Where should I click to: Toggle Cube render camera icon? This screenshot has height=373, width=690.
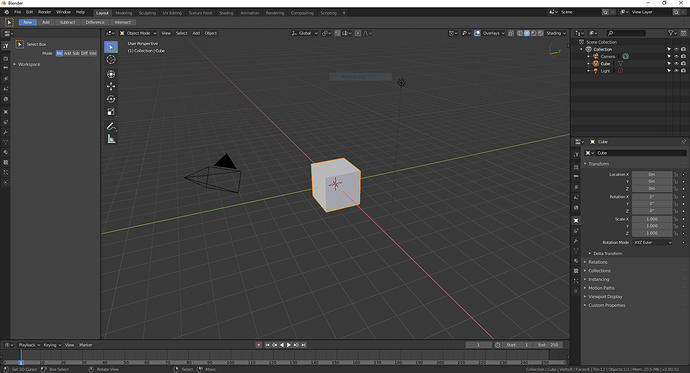(x=683, y=63)
